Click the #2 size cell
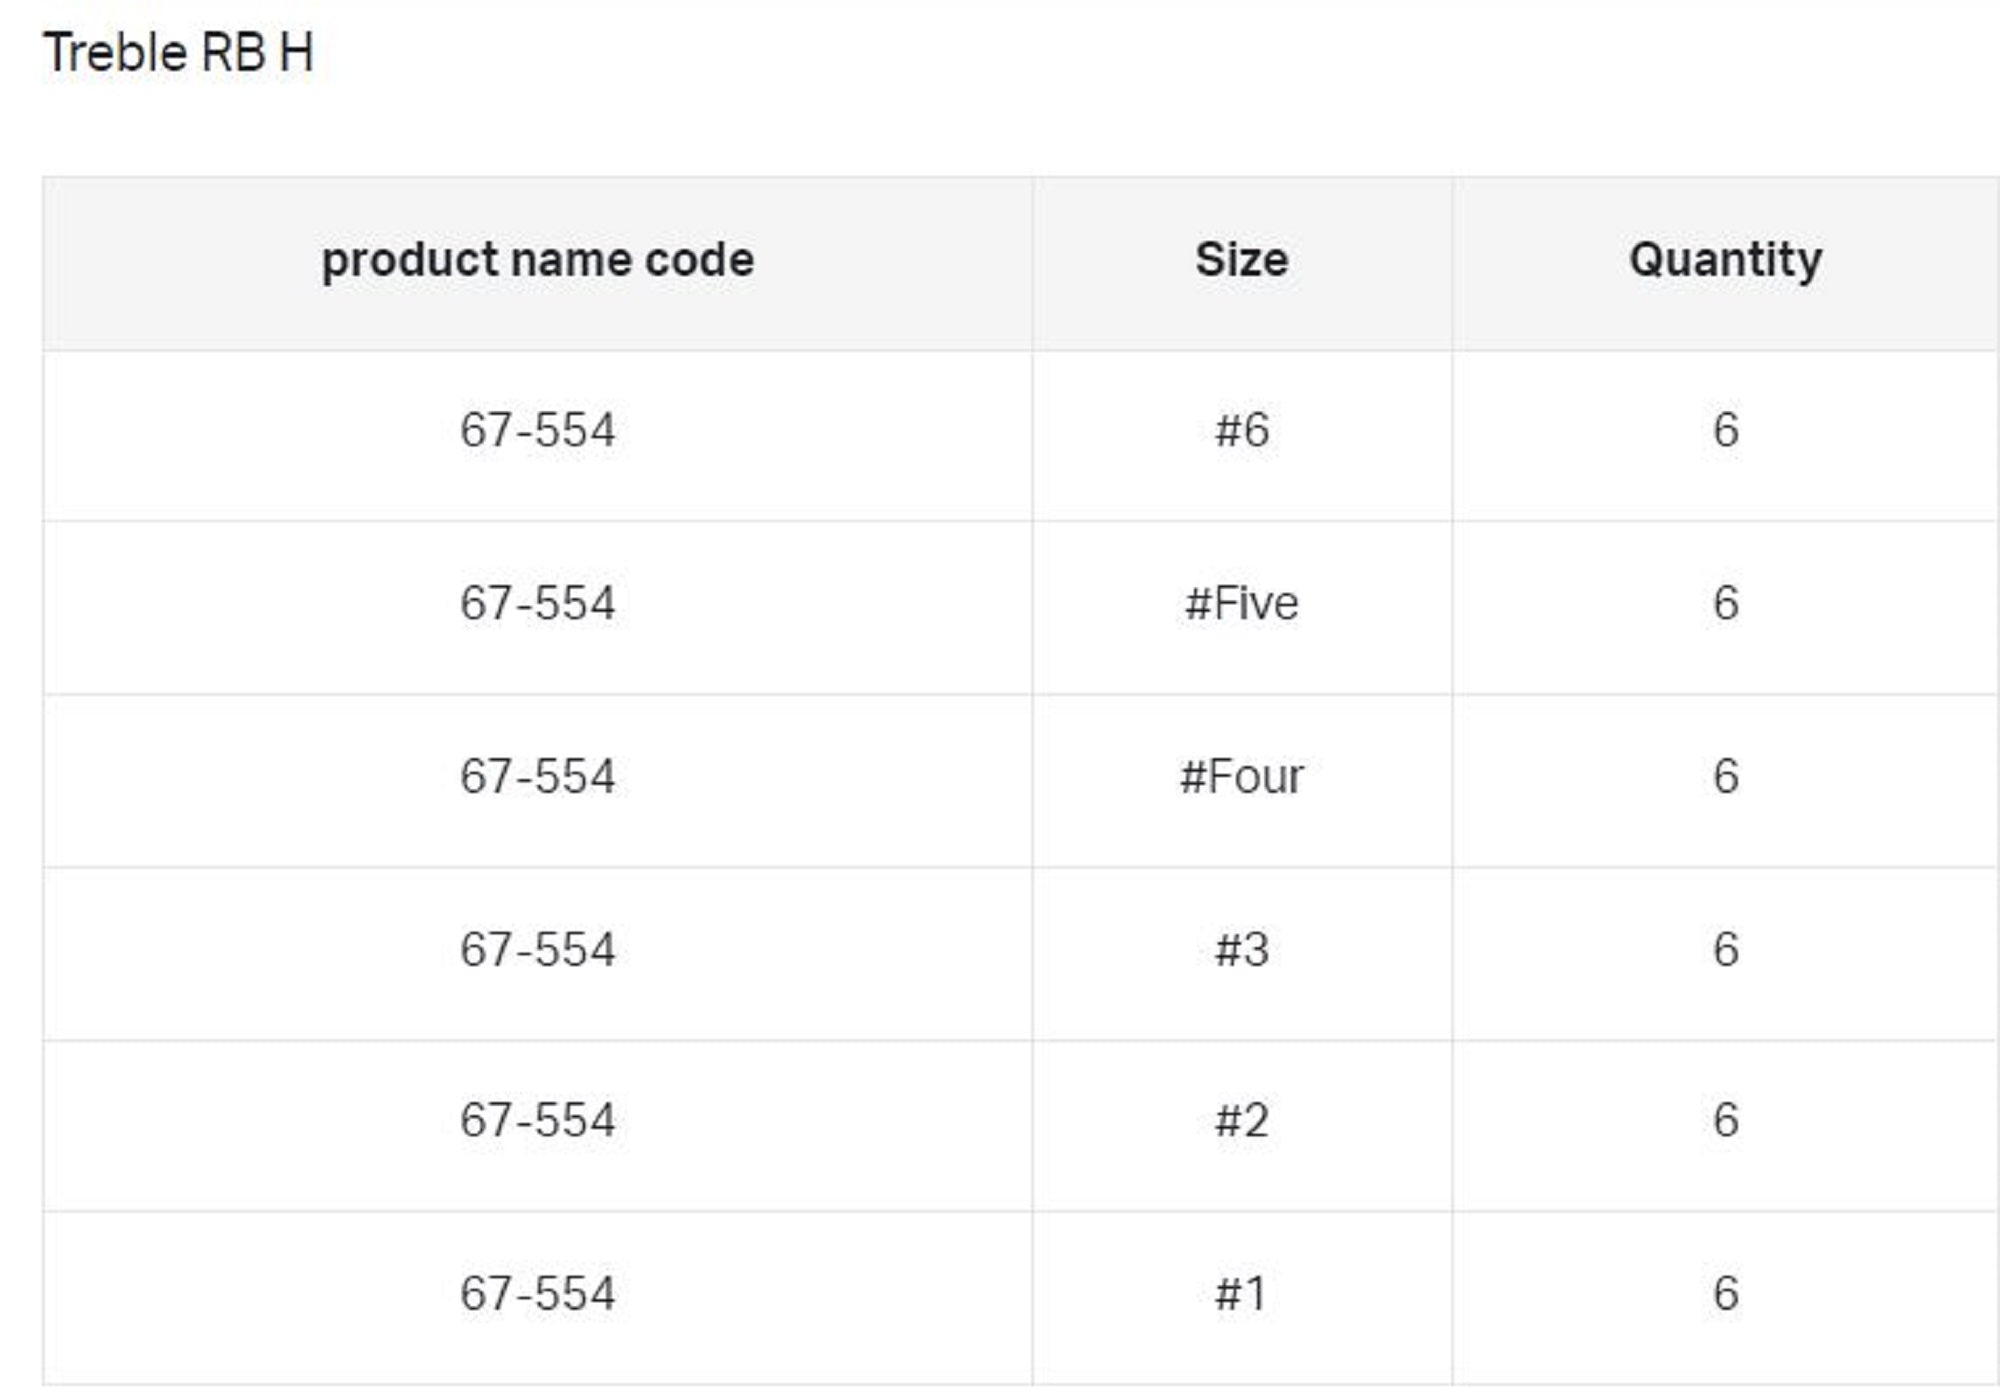2000x1391 pixels. pos(1241,1121)
